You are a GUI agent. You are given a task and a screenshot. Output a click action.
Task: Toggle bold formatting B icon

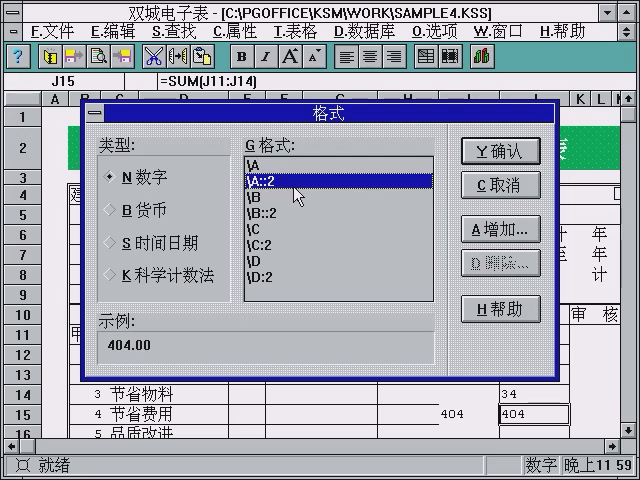[242, 56]
